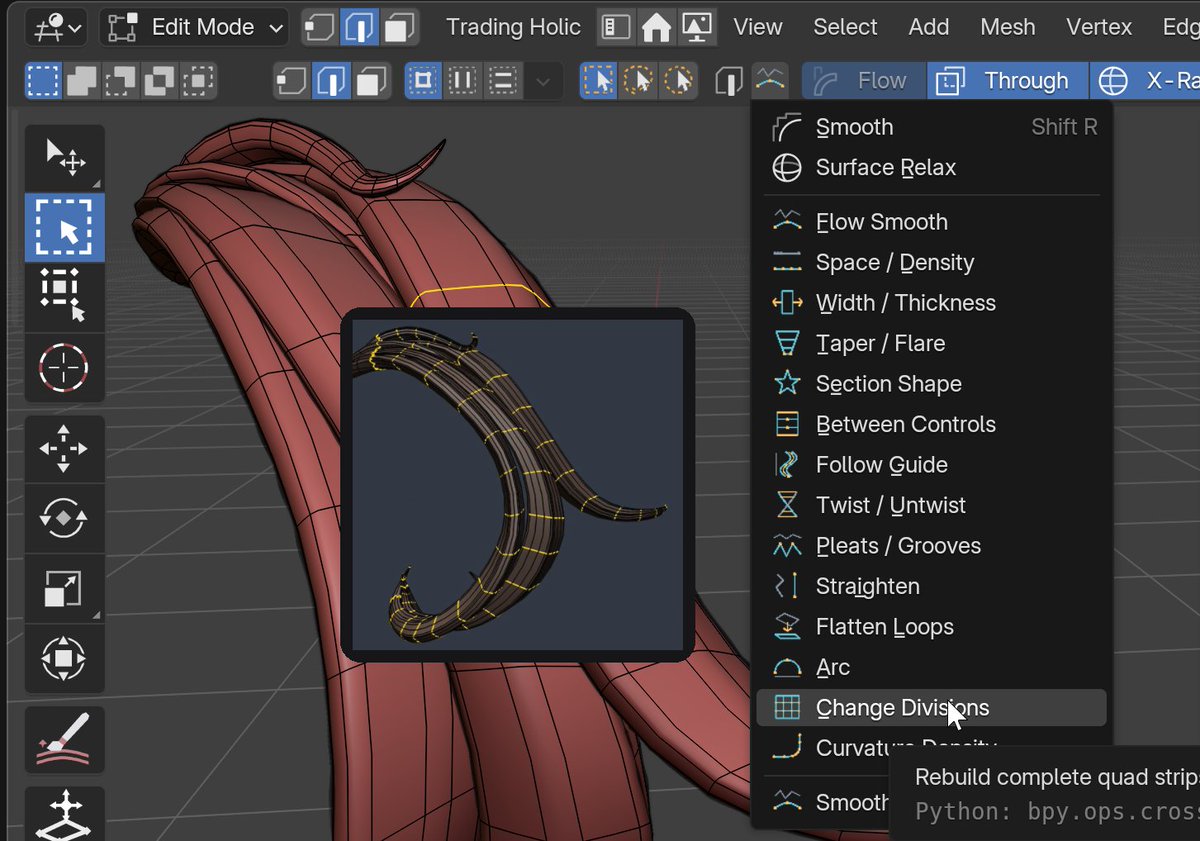
Task: Switch selection mode to Subtract
Action: point(121,80)
